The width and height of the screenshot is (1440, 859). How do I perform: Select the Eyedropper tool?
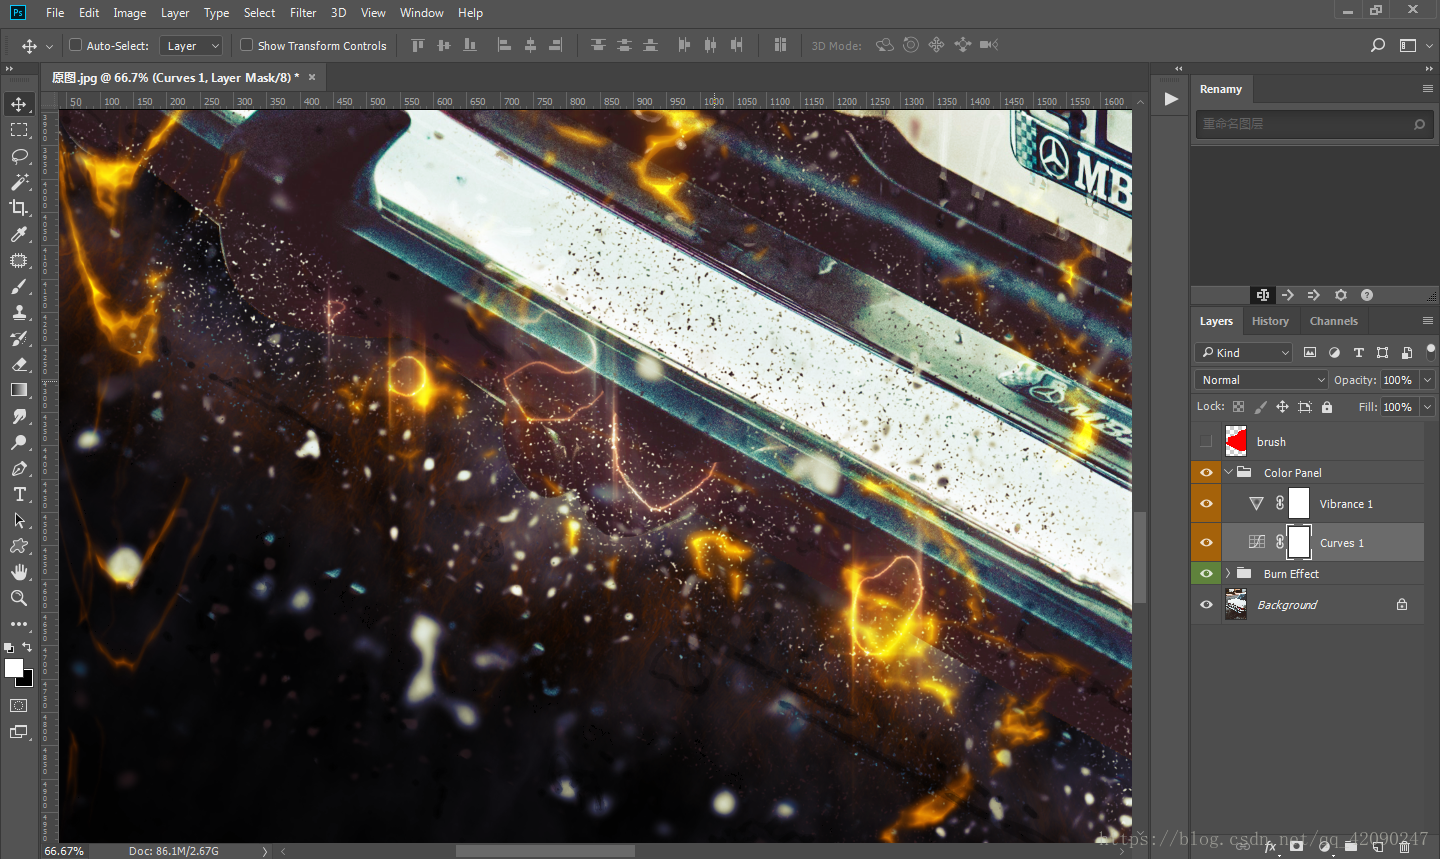(19, 234)
